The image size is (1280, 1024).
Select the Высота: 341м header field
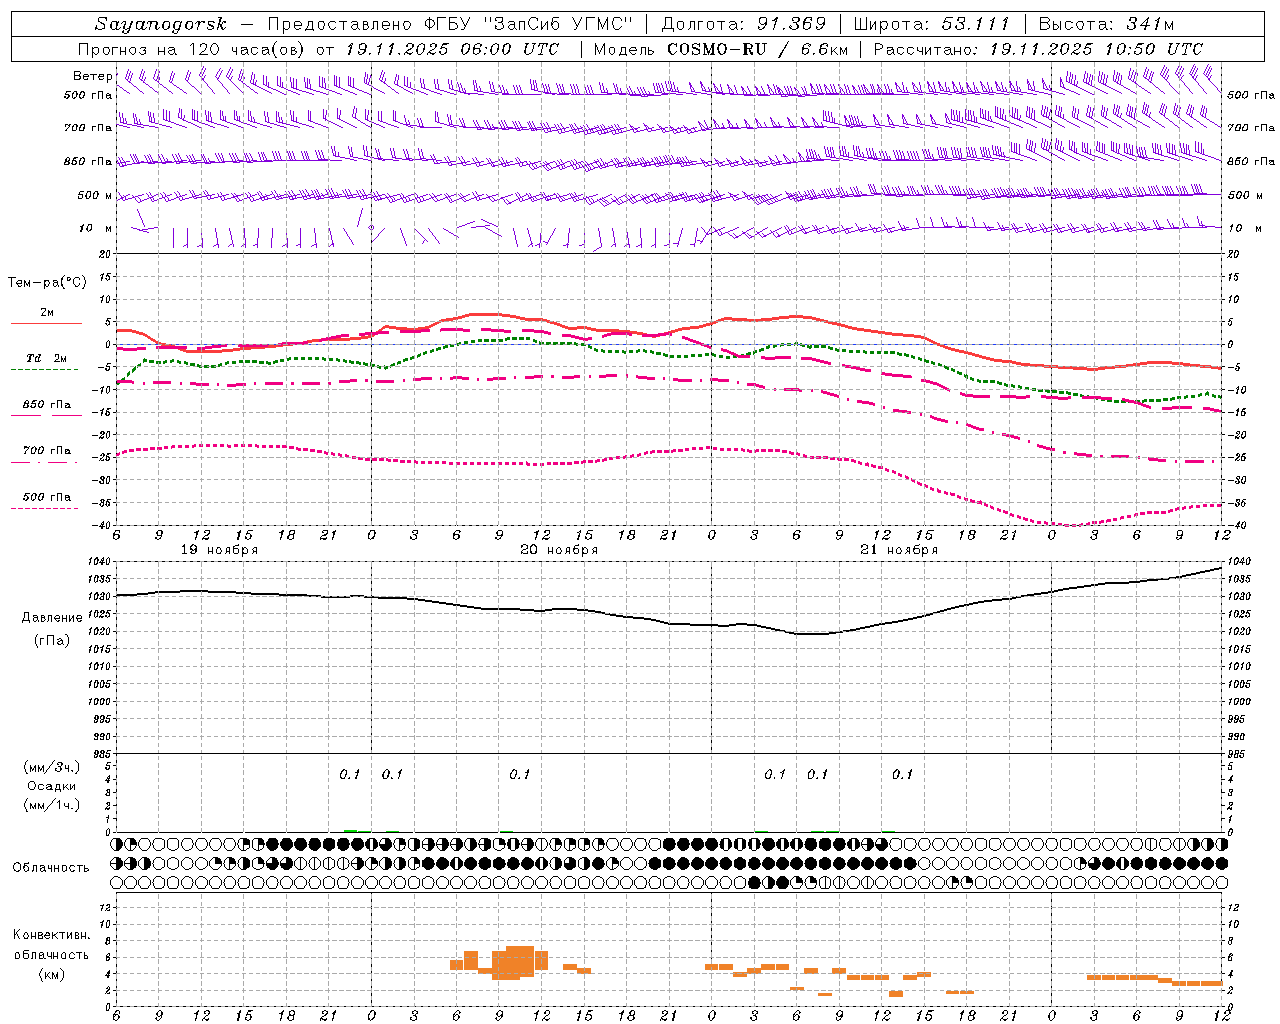pyautogui.click(x=1105, y=24)
